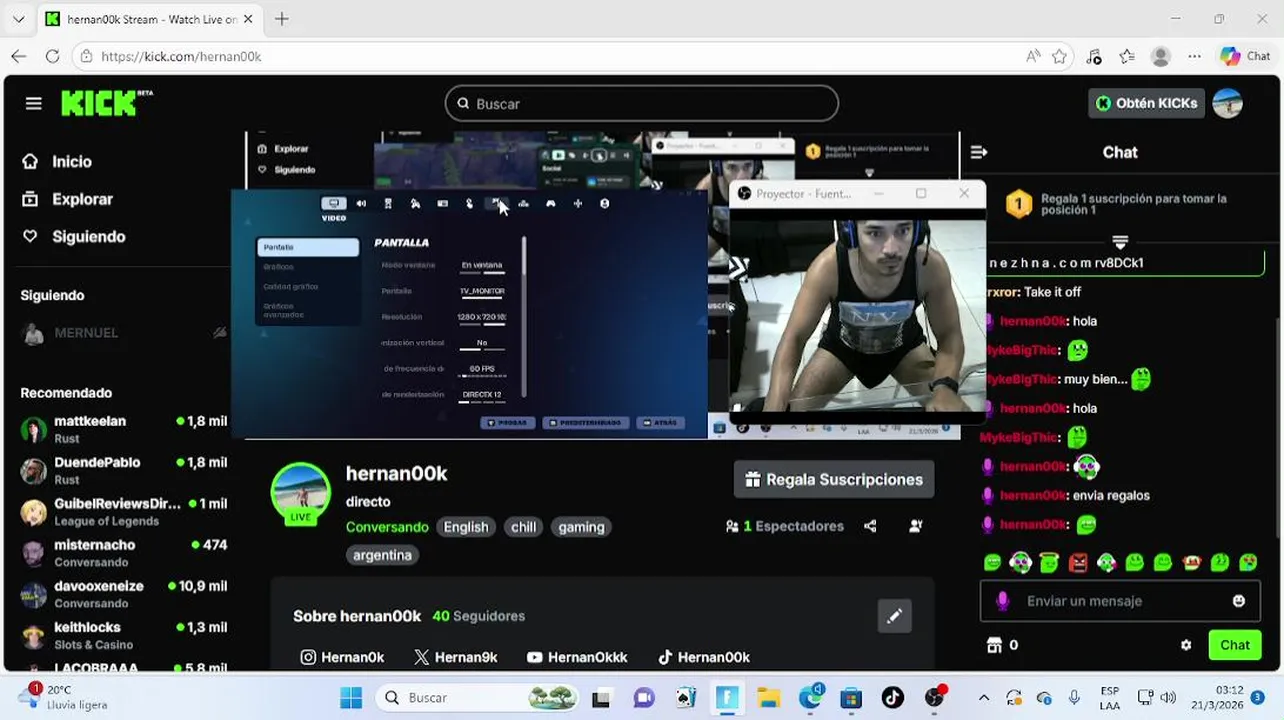Screen dimensions: 1284x720
Task: Select the English tag
Action: click(x=466, y=527)
